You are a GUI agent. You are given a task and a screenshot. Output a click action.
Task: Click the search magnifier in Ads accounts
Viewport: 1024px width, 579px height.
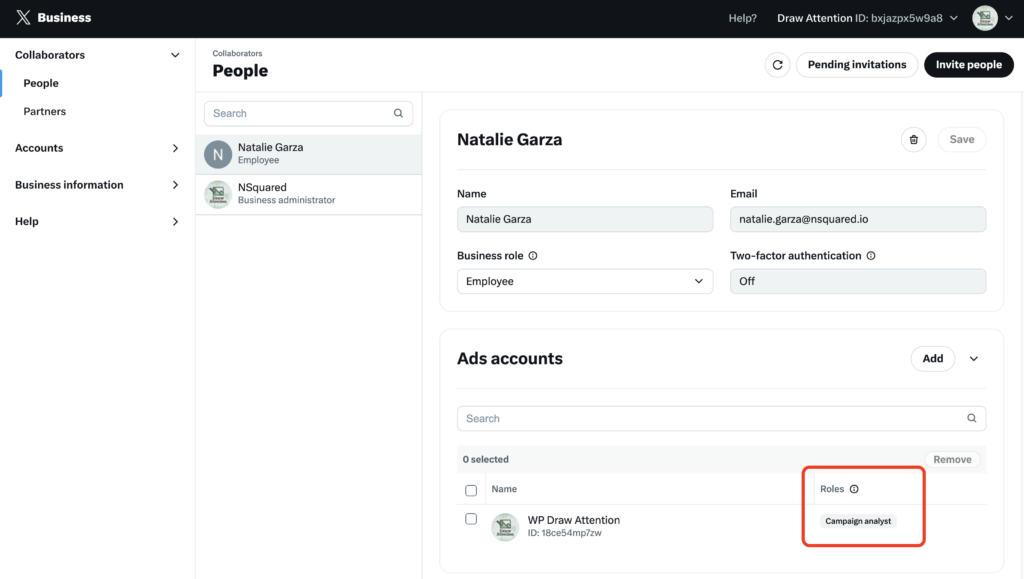[x=971, y=418]
